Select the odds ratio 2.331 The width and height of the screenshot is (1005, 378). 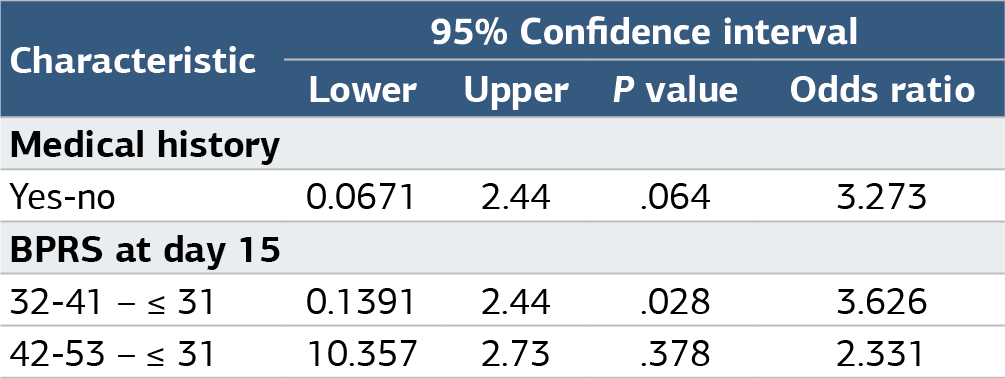pyautogui.click(x=882, y=354)
